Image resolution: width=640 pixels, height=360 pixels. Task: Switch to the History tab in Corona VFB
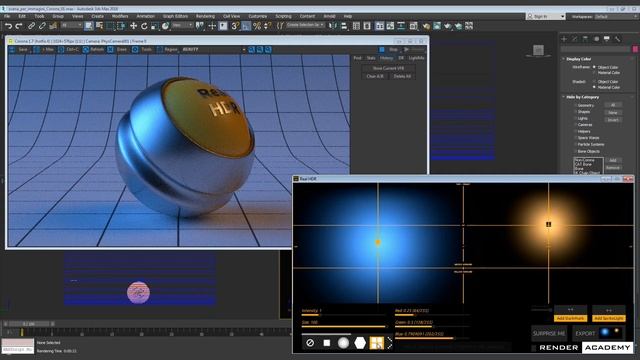coord(386,58)
